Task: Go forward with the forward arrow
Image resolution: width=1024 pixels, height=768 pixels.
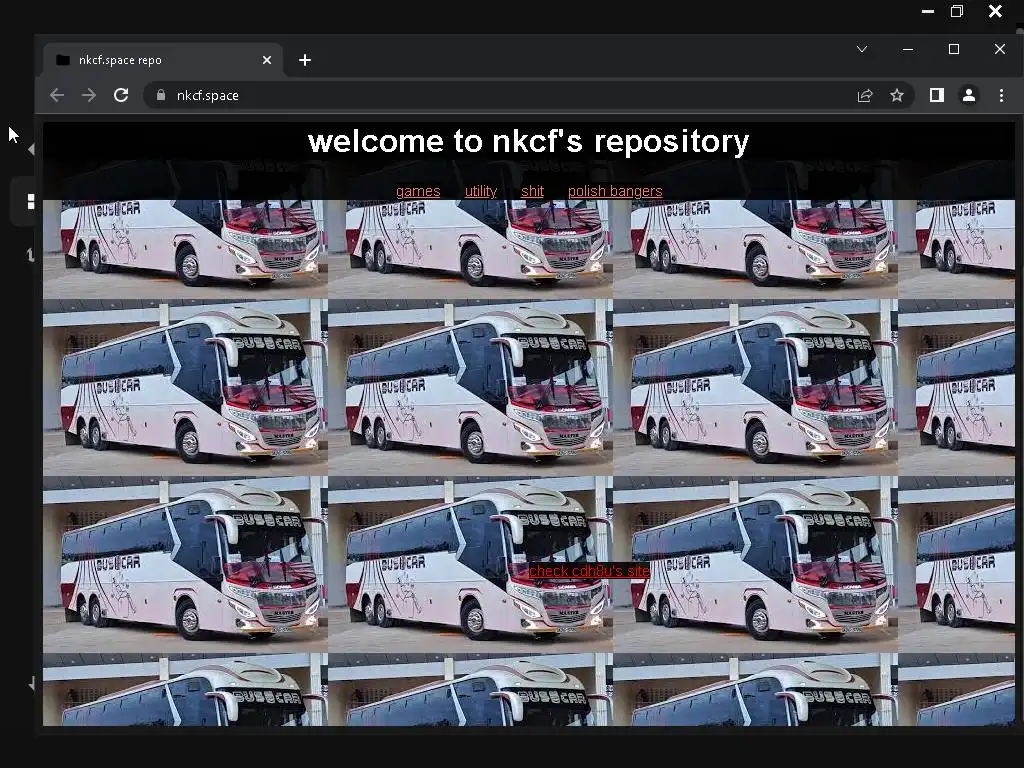Action: (x=89, y=95)
